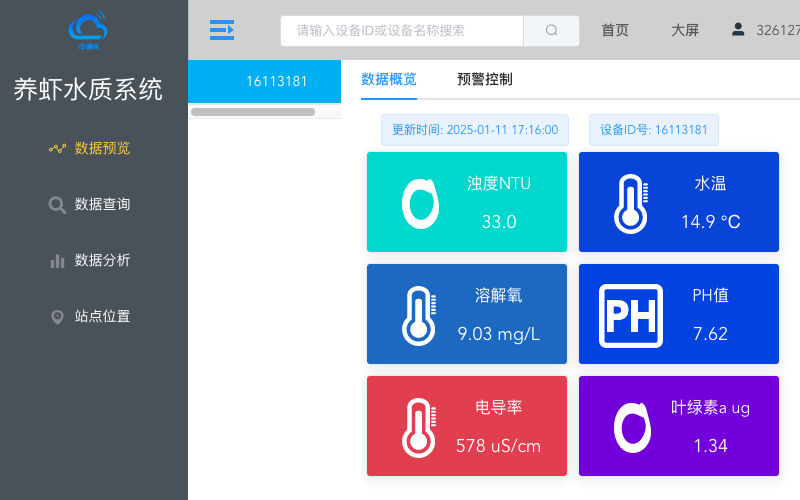Click the 首页 link in the header

click(615, 30)
